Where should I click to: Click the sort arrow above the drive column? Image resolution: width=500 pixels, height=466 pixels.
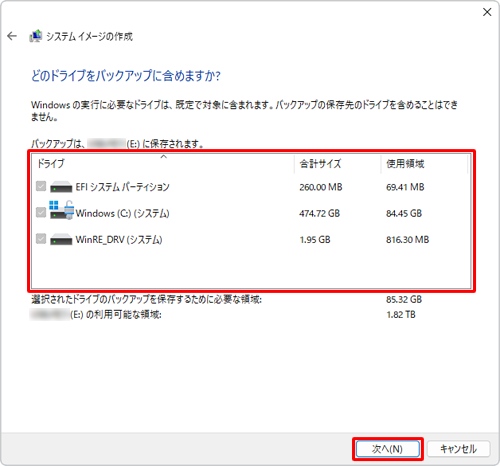[164, 156]
